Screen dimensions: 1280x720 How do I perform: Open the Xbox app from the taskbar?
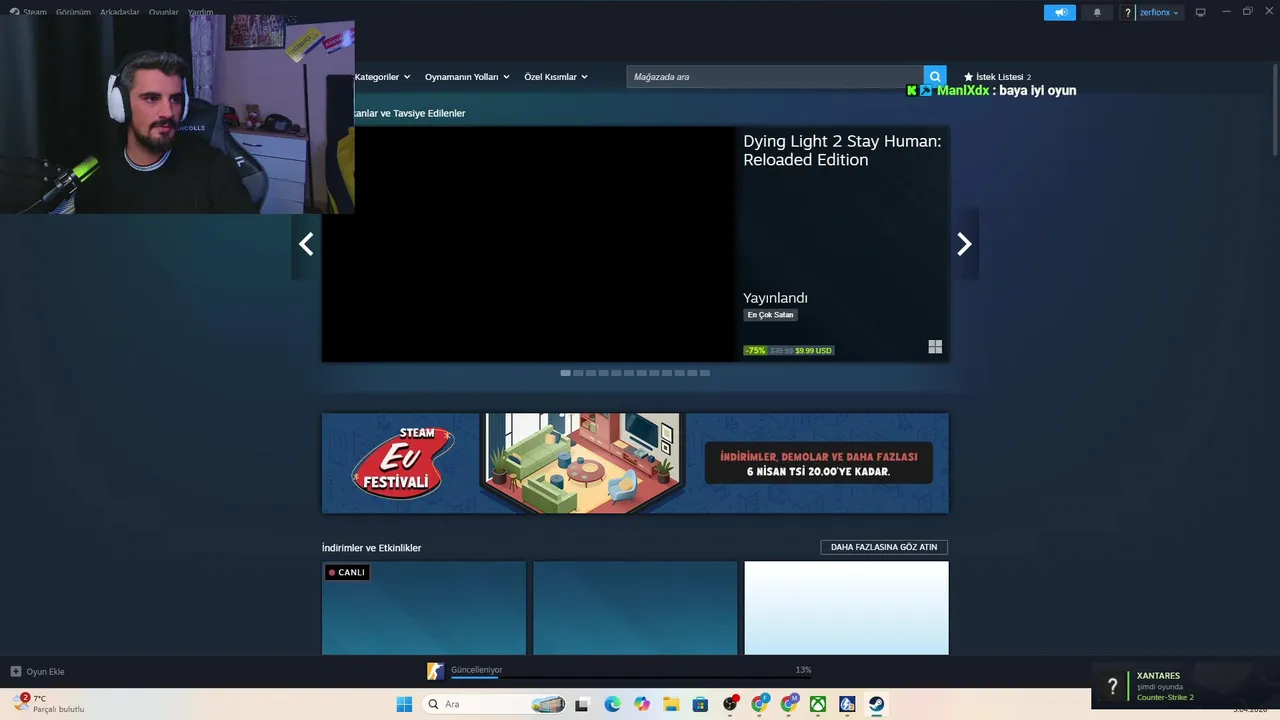click(x=818, y=704)
